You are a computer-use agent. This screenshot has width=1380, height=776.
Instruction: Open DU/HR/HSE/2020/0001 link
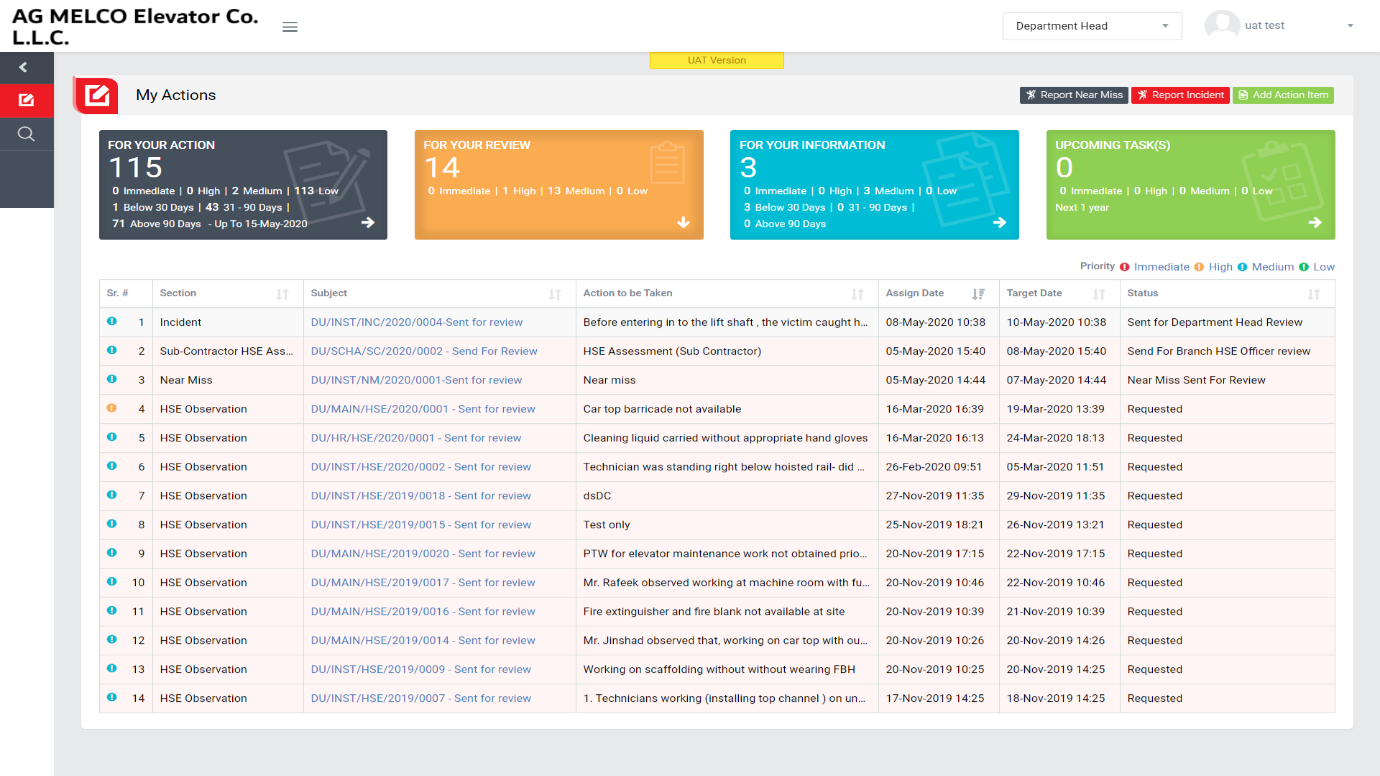point(416,438)
